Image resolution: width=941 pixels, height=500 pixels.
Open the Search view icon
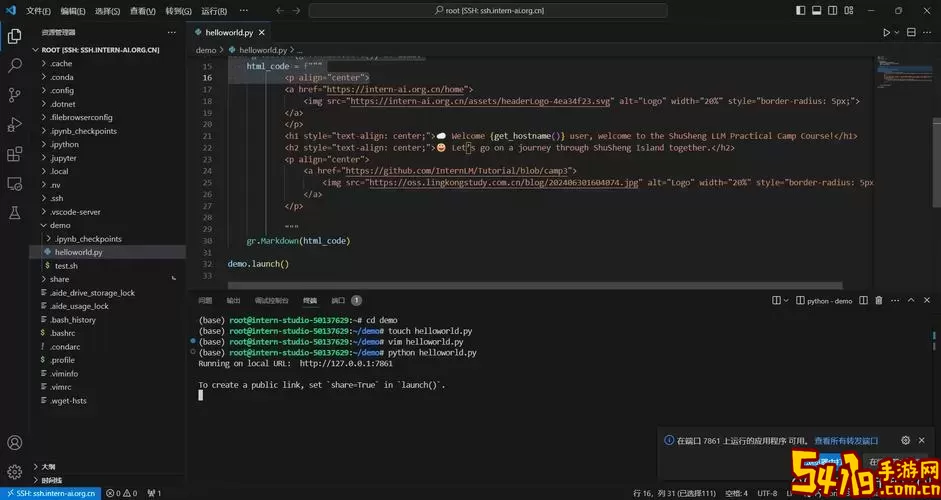pyautogui.click(x=14, y=65)
